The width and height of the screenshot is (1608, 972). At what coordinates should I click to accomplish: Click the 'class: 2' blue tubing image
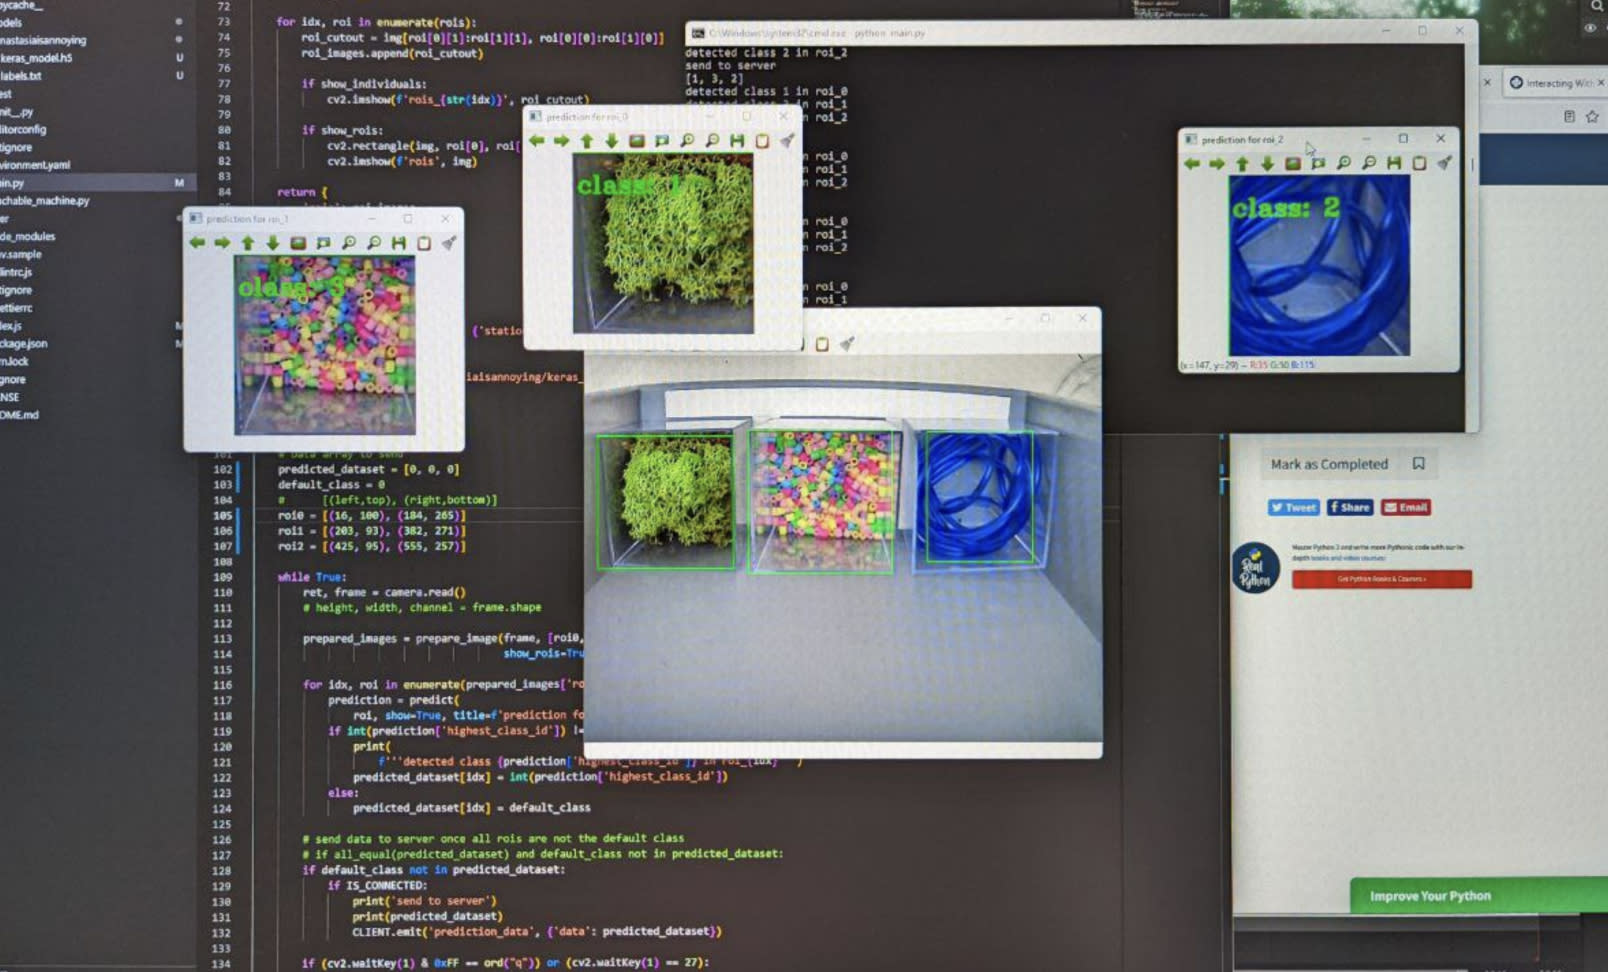(1319, 265)
